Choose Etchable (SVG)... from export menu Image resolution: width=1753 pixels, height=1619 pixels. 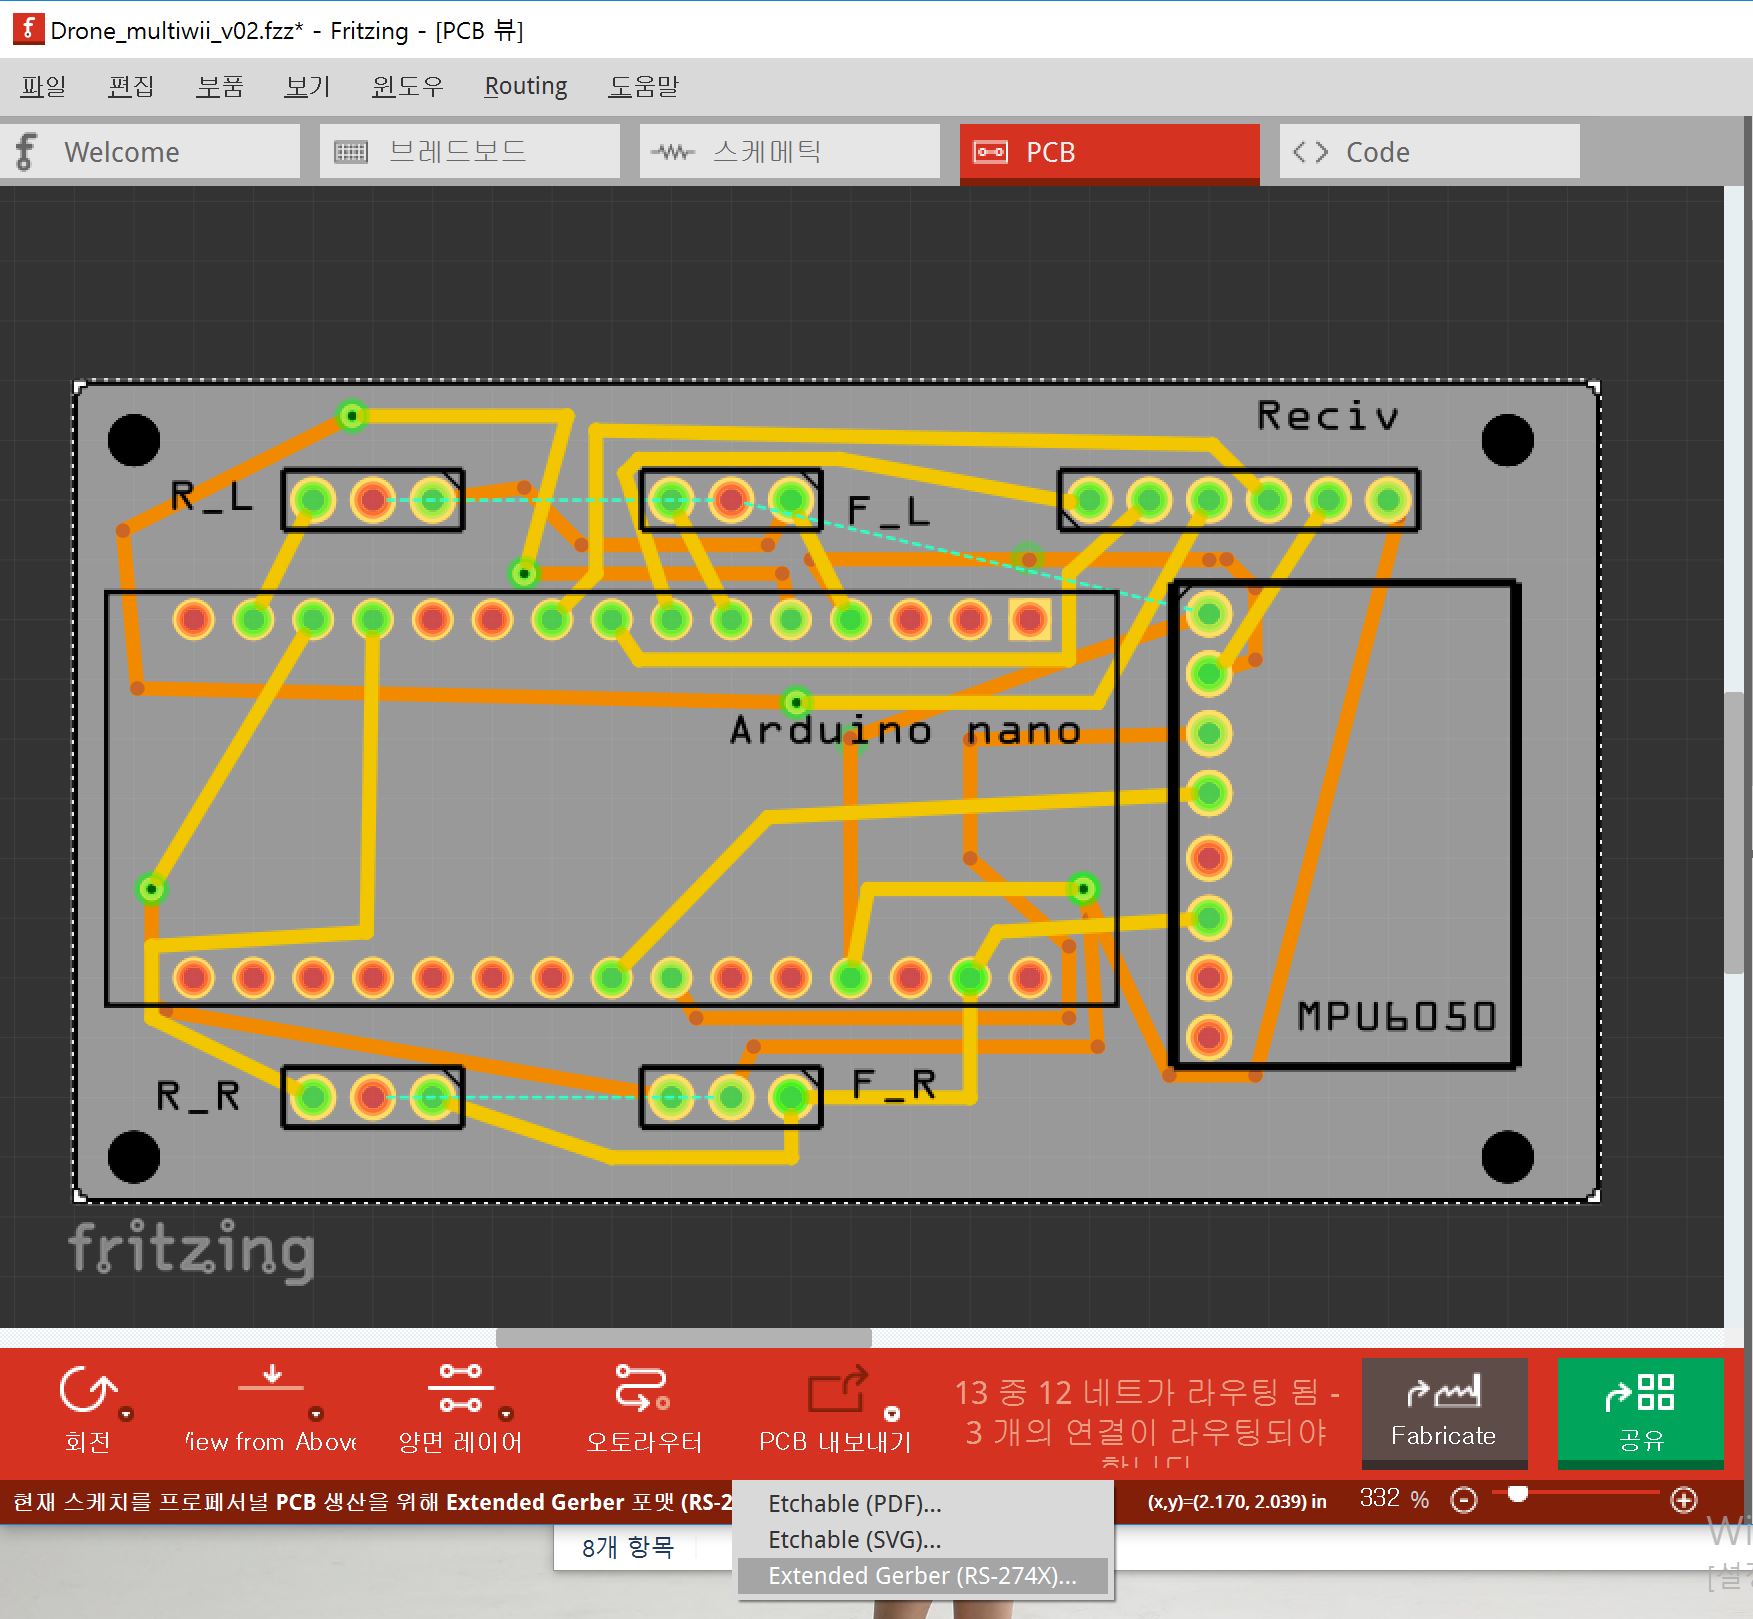pyautogui.click(x=922, y=1539)
